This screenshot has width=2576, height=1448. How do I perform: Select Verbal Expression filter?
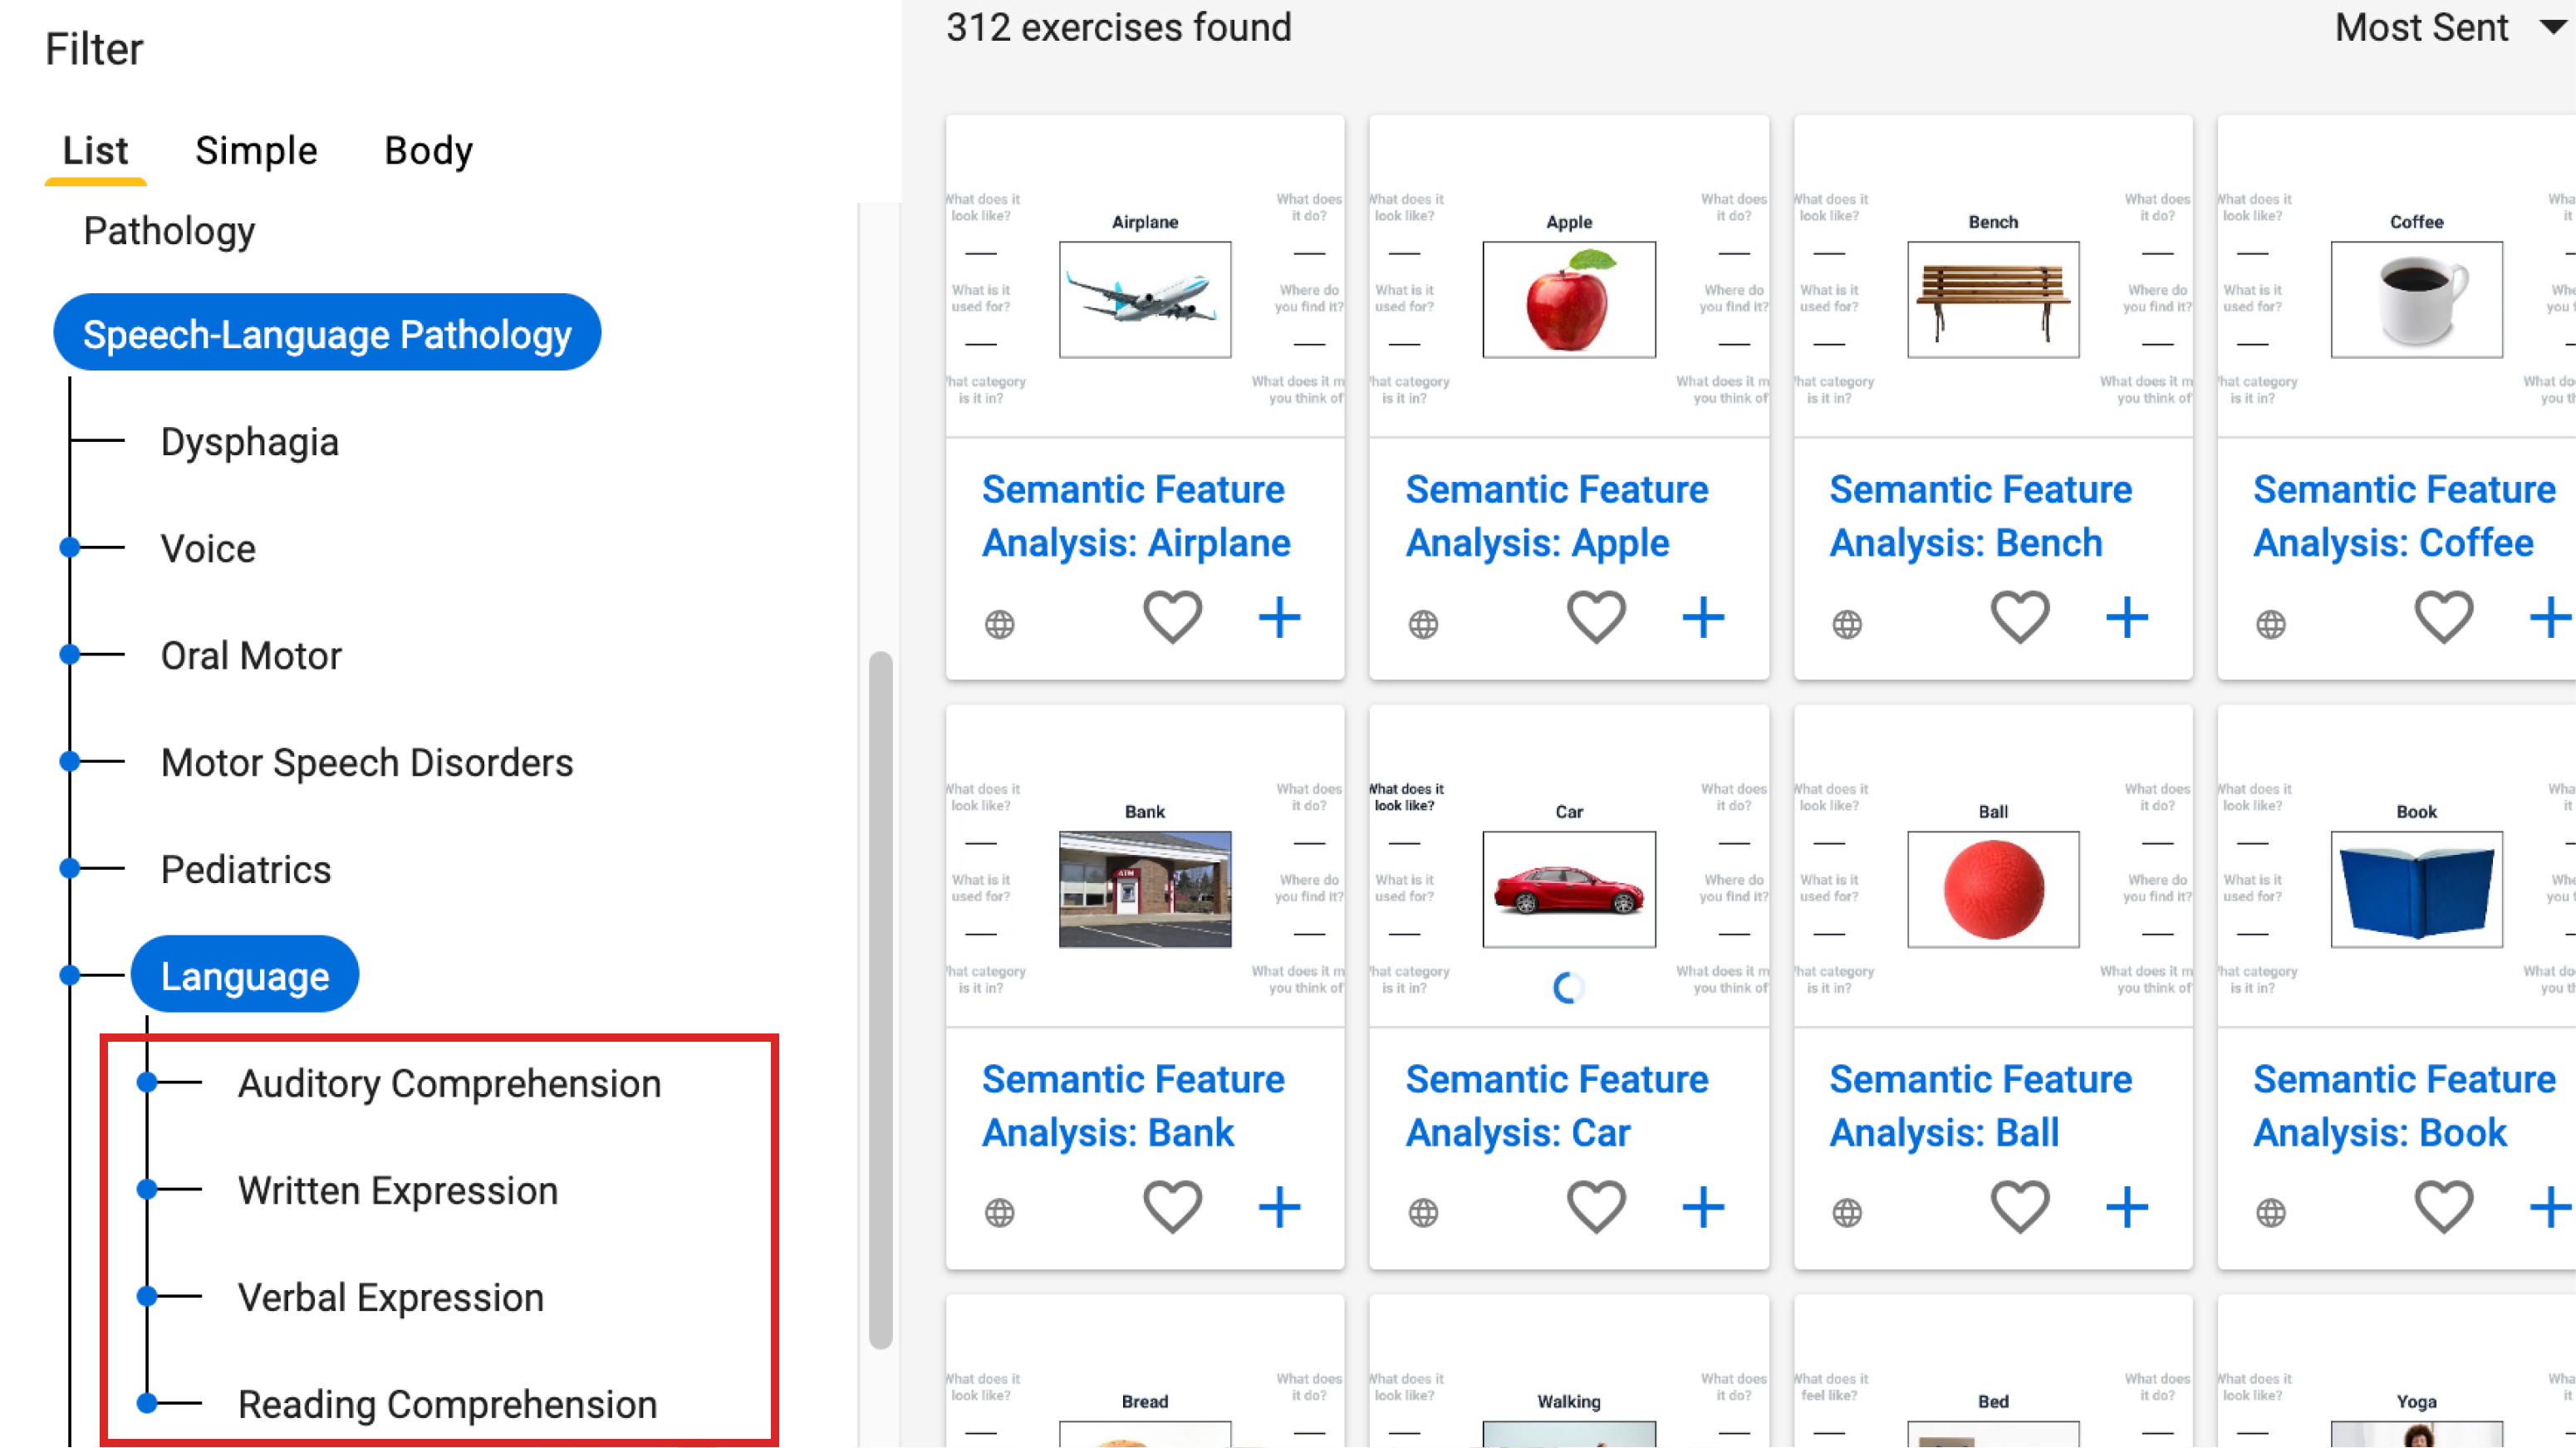[x=391, y=1297]
